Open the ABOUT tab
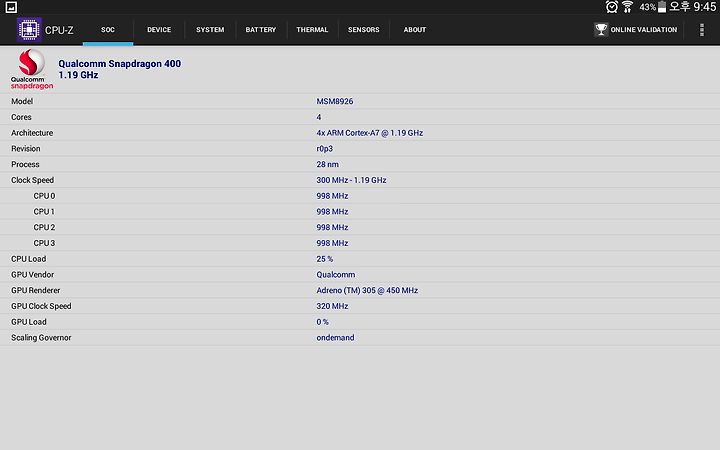The height and width of the screenshot is (450, 720). [x=415, y=30]
